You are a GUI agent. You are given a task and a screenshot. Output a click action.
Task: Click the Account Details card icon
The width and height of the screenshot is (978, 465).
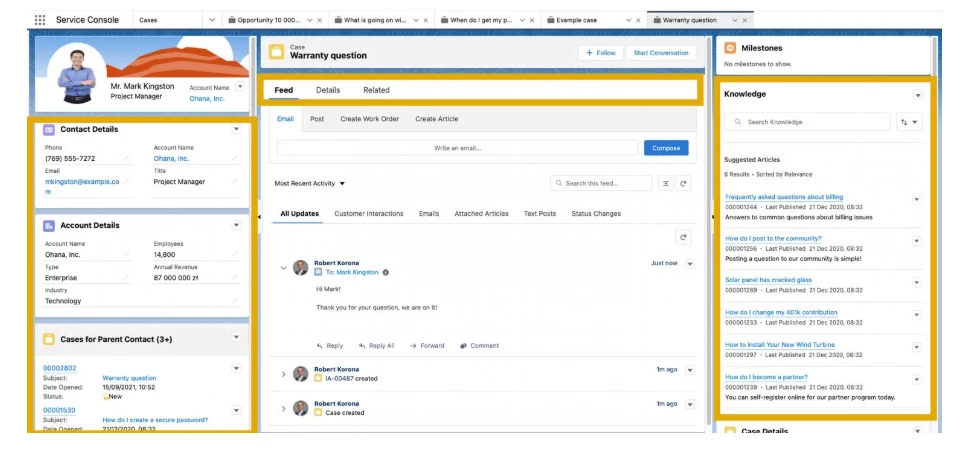point(49,226)
